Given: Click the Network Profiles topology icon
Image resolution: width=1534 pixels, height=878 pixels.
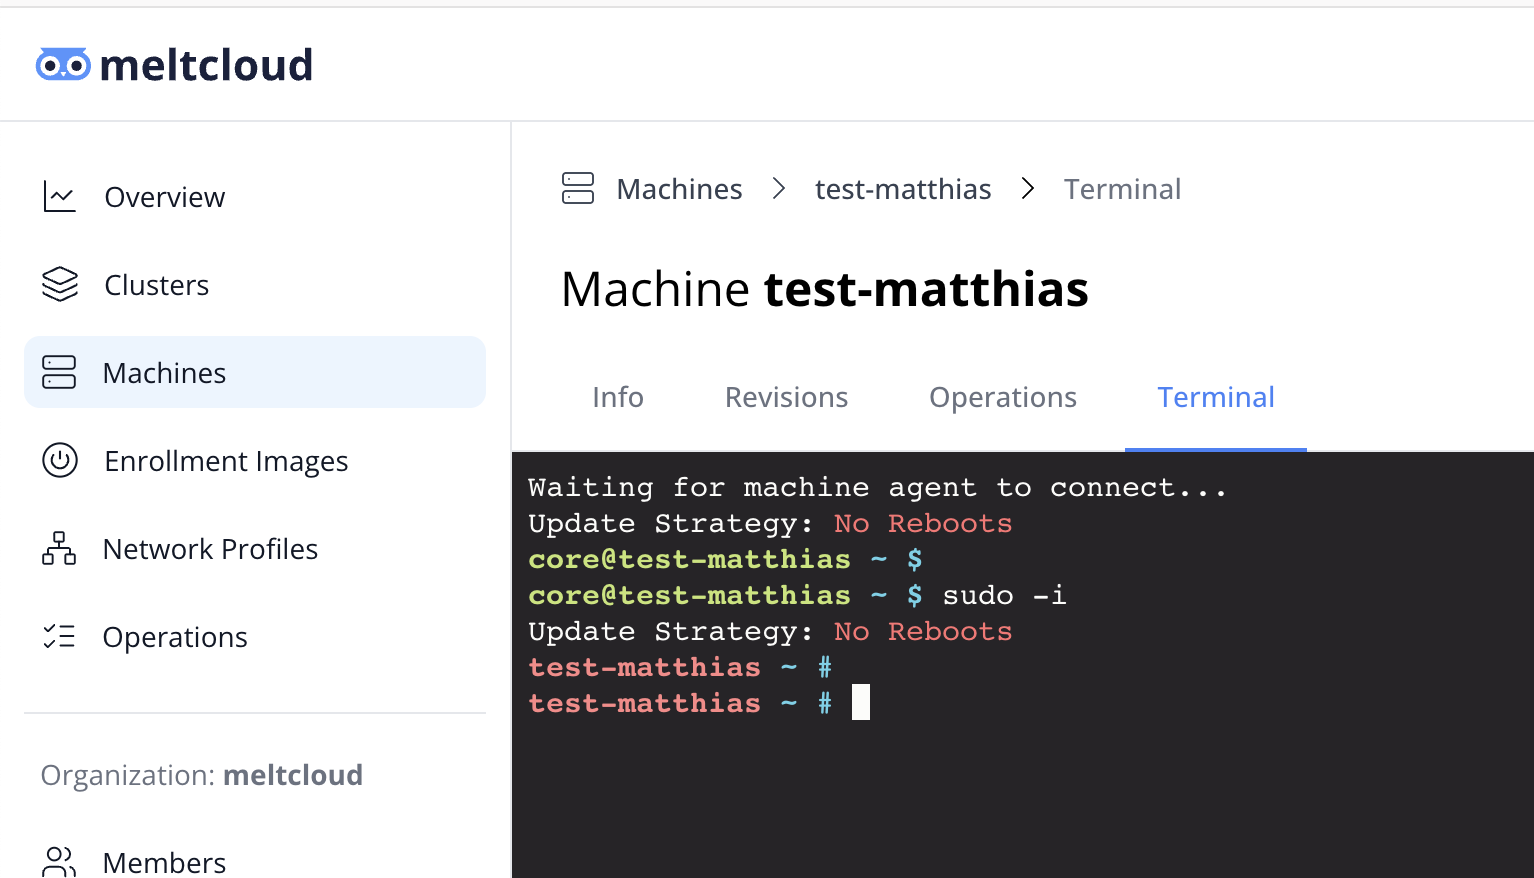Looking at the screenshot, I should (59, 549).
